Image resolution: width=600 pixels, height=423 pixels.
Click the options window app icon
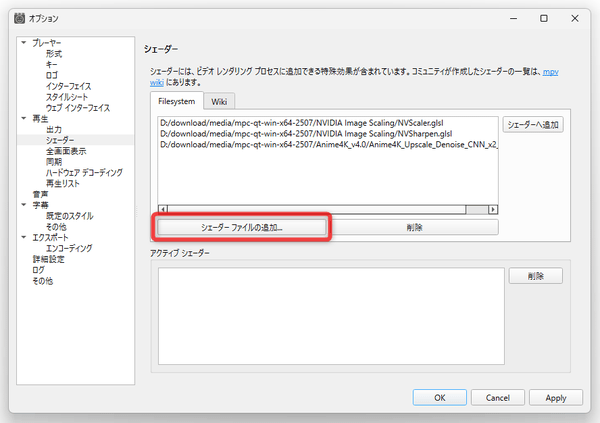(x=20, y=18)
